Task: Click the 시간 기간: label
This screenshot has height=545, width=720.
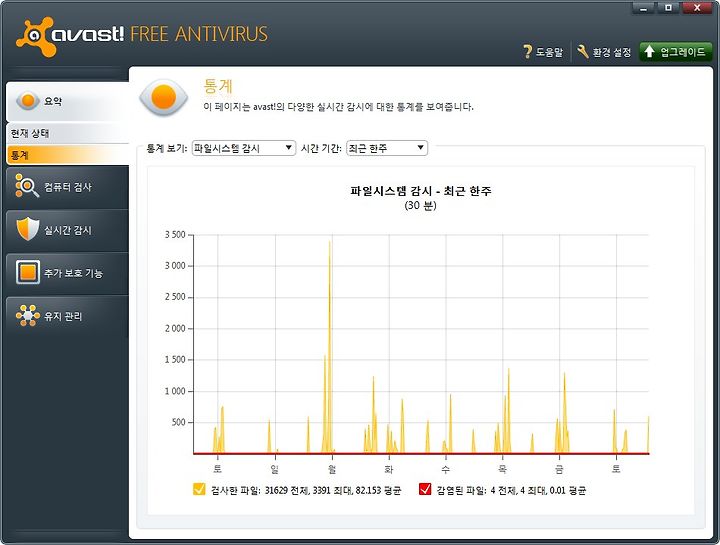Action: 321,148
